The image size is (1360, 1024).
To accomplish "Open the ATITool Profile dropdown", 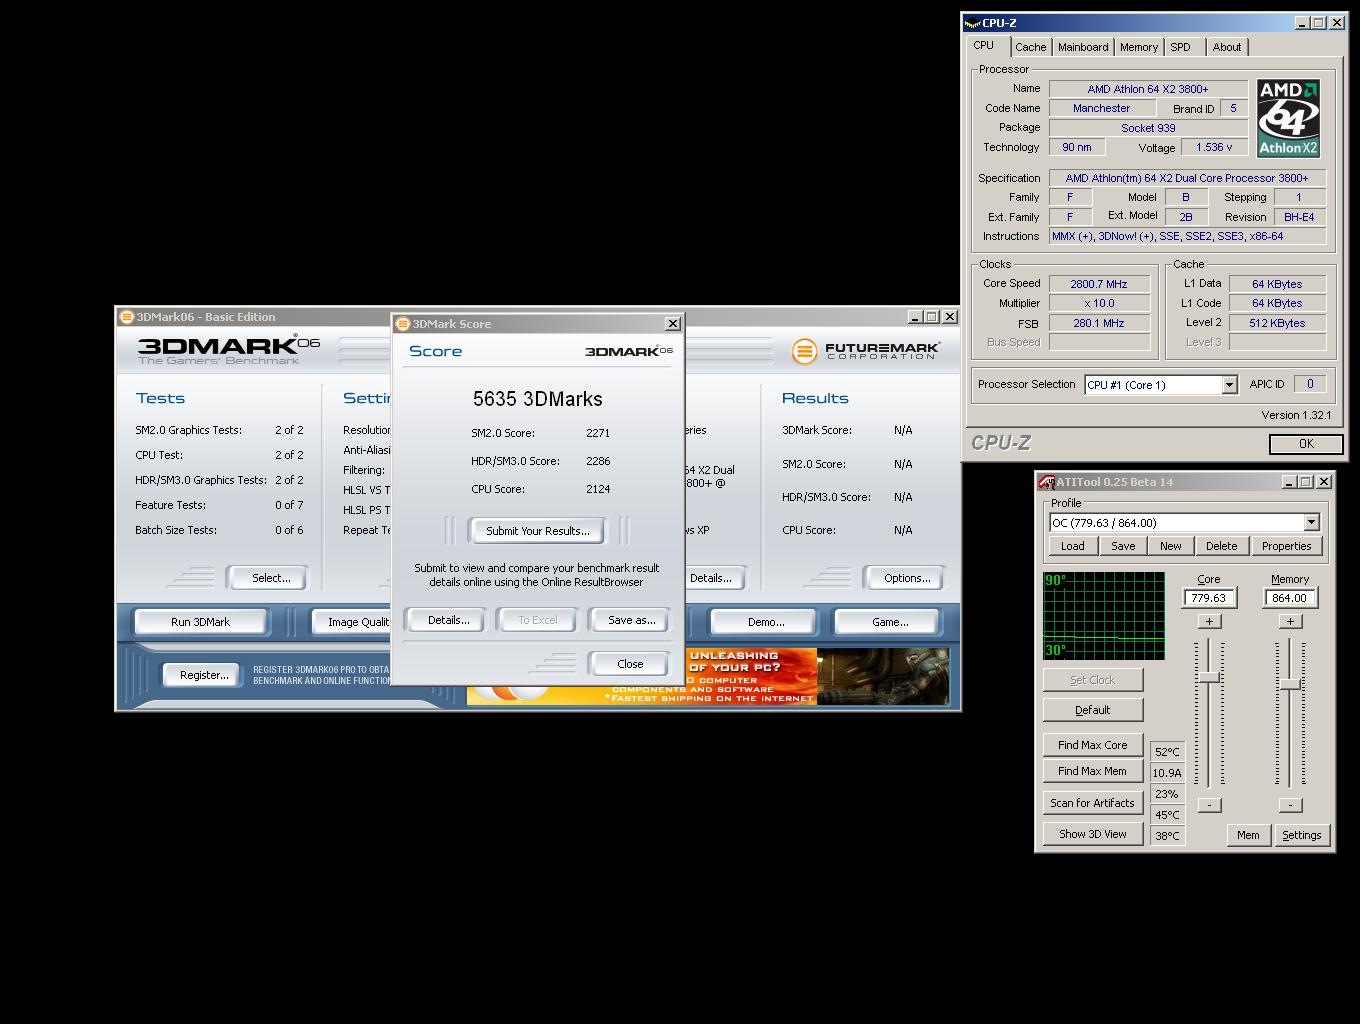I will click(x=1311, y=523).
